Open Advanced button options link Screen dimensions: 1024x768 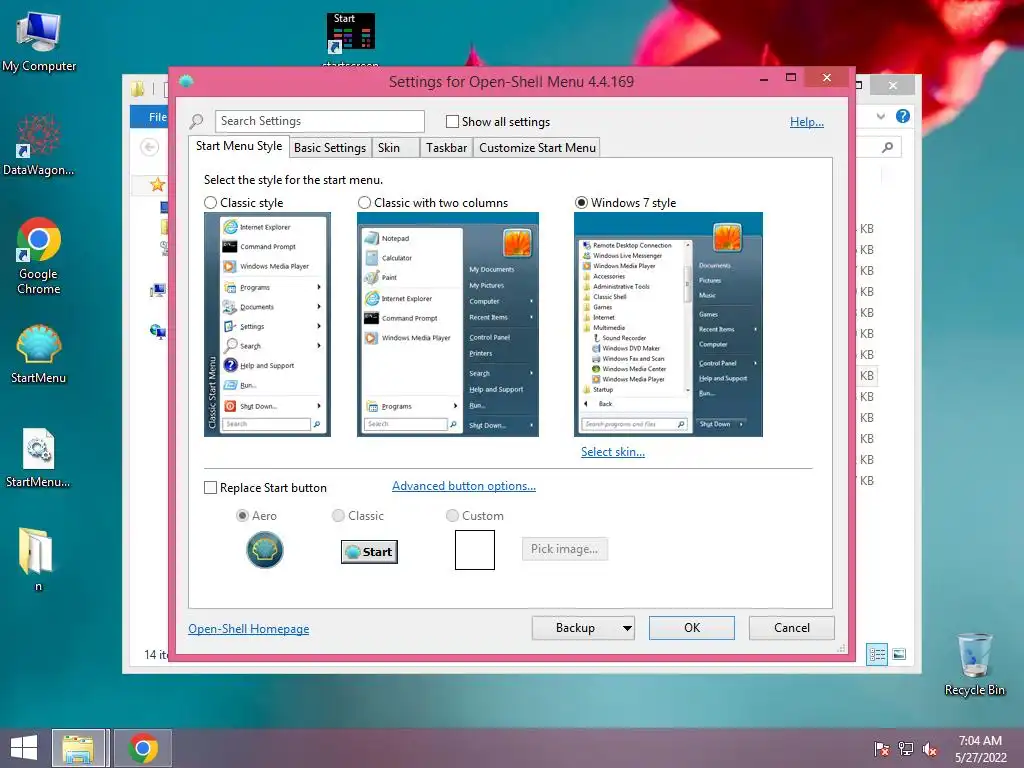coord(464,486)
